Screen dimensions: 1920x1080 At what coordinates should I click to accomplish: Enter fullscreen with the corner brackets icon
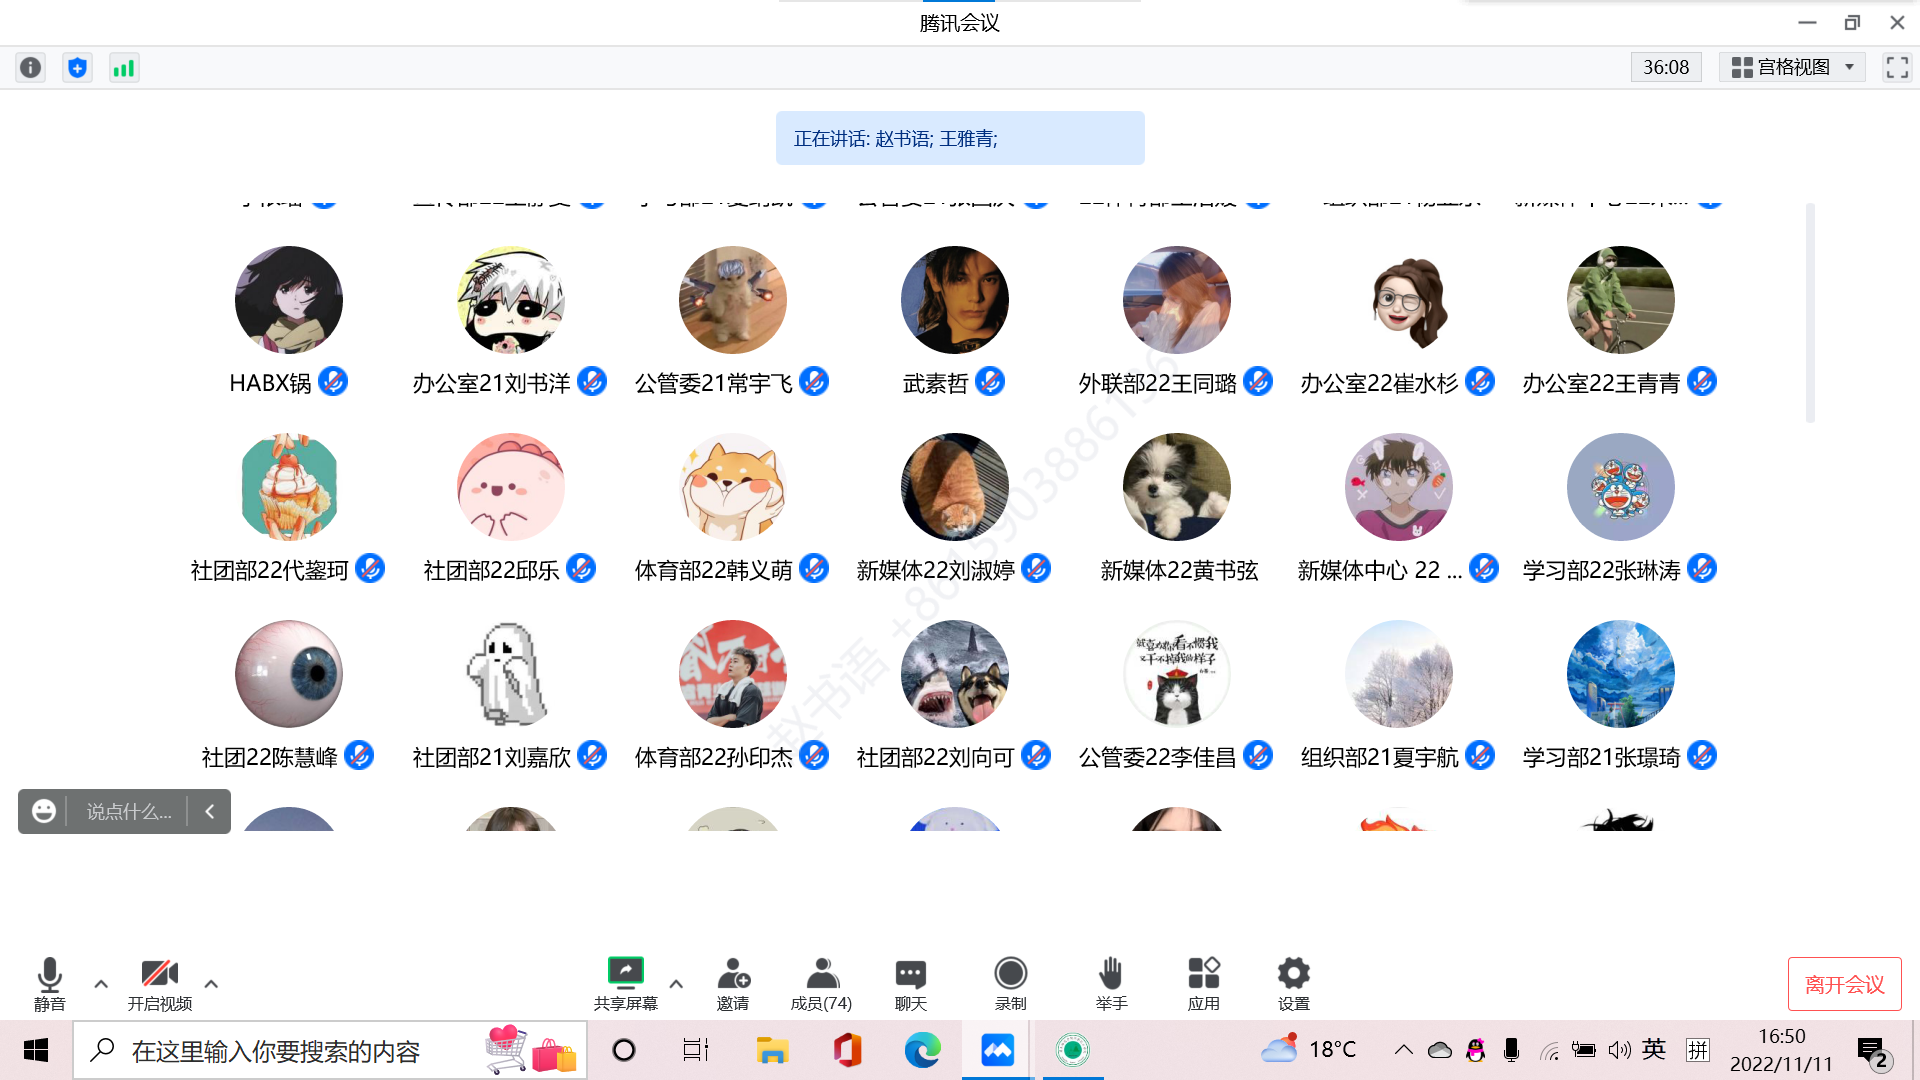tap(1897, 67)
